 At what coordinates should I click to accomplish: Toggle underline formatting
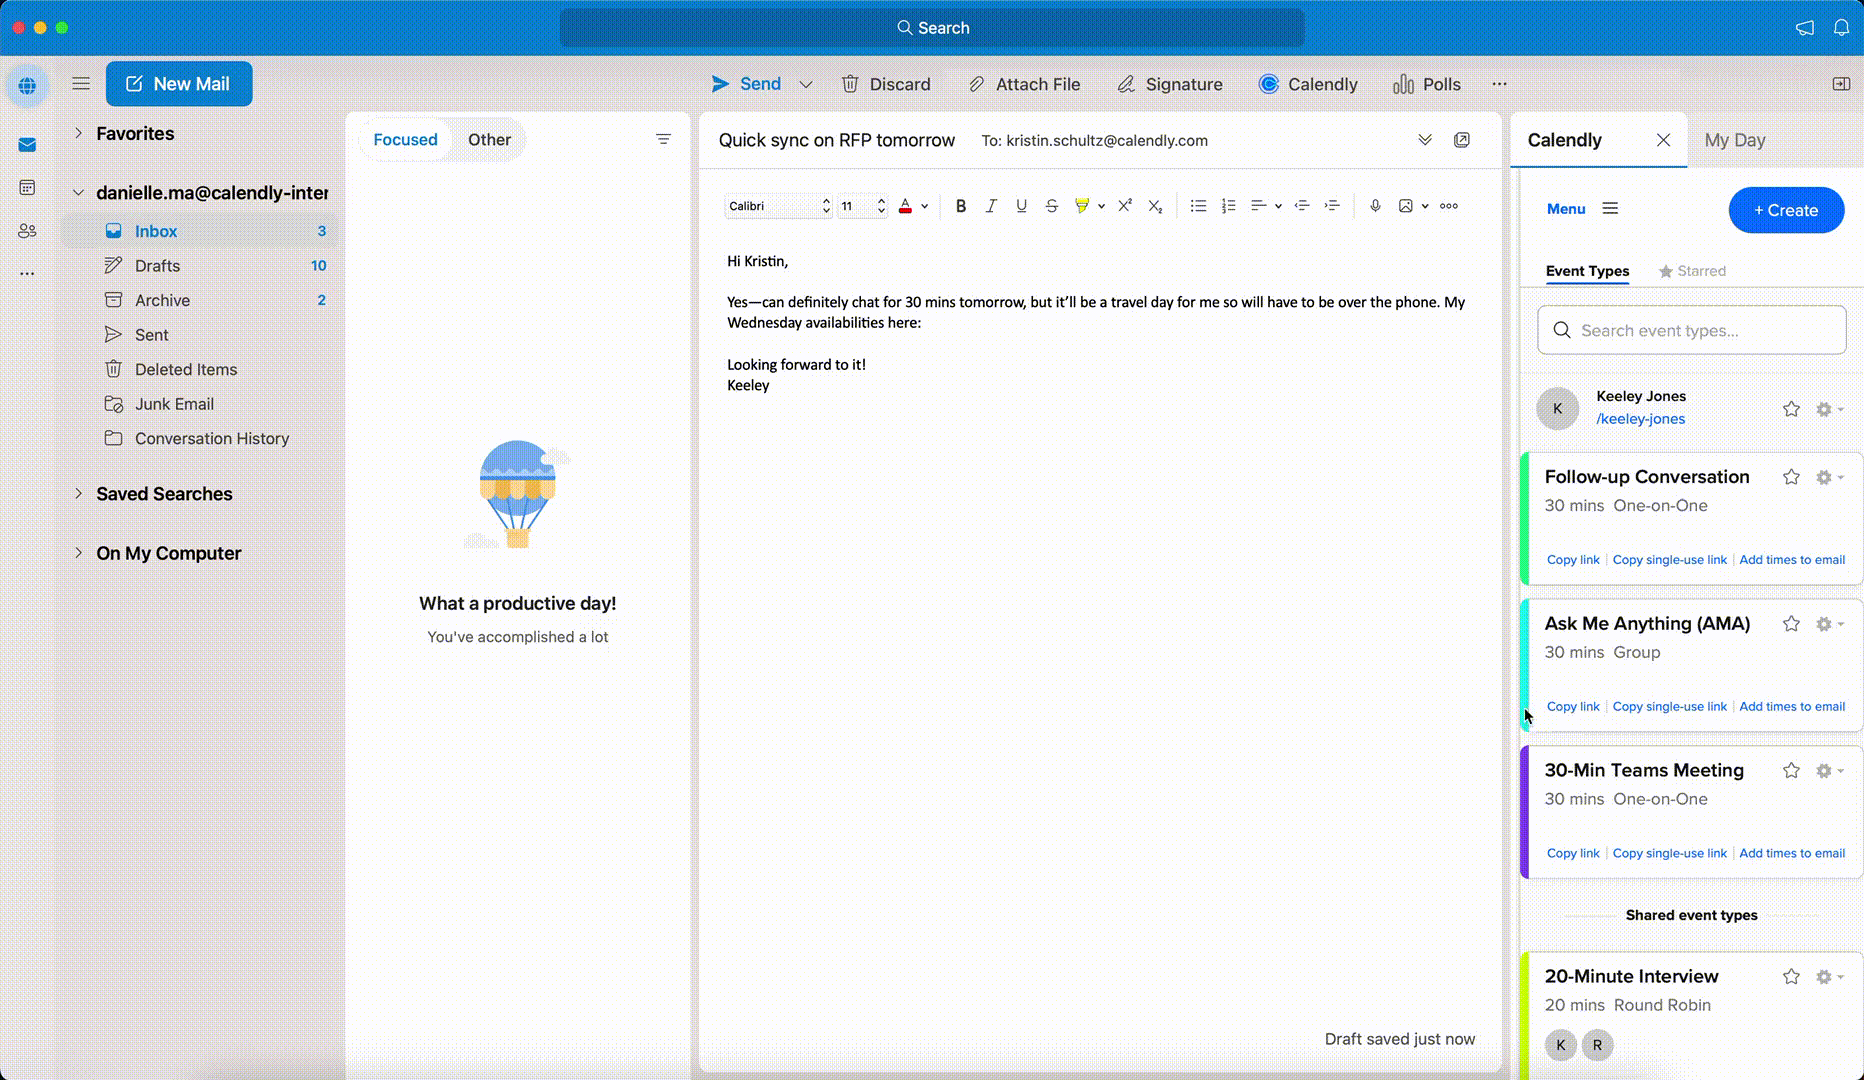(x=1021, y=206)
